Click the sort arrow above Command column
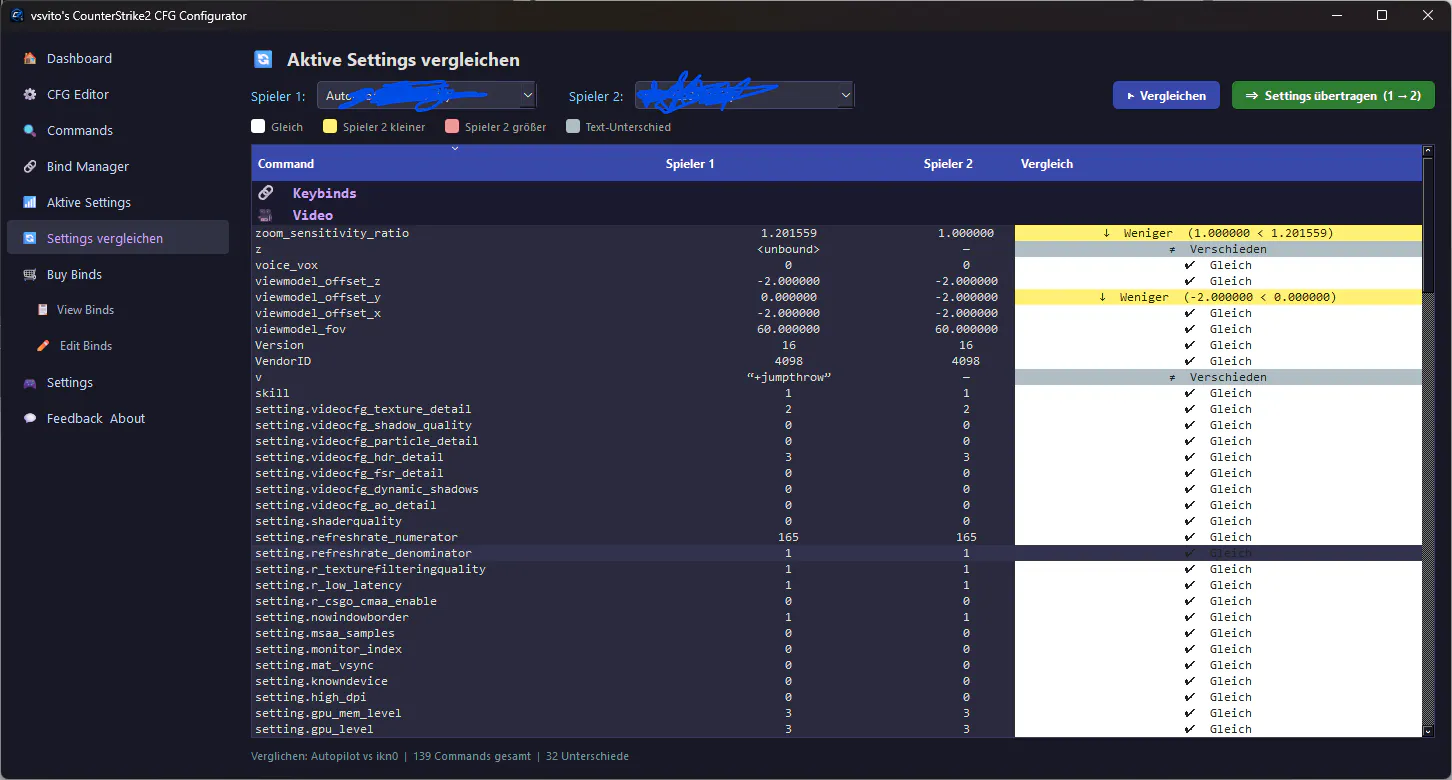 455,149
